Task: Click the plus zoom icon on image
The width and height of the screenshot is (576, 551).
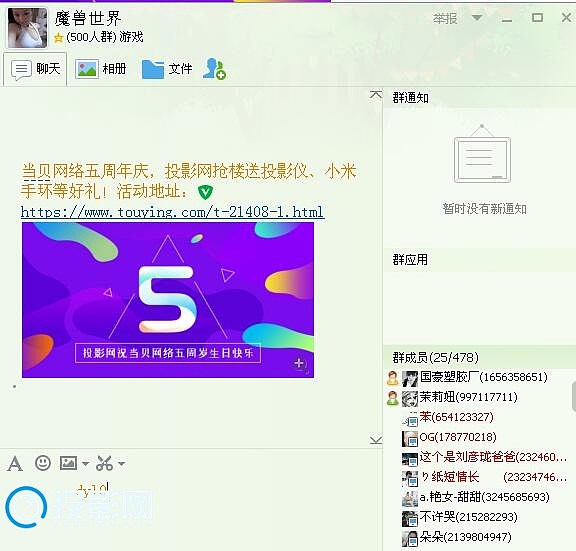Action: click(299, 363)
